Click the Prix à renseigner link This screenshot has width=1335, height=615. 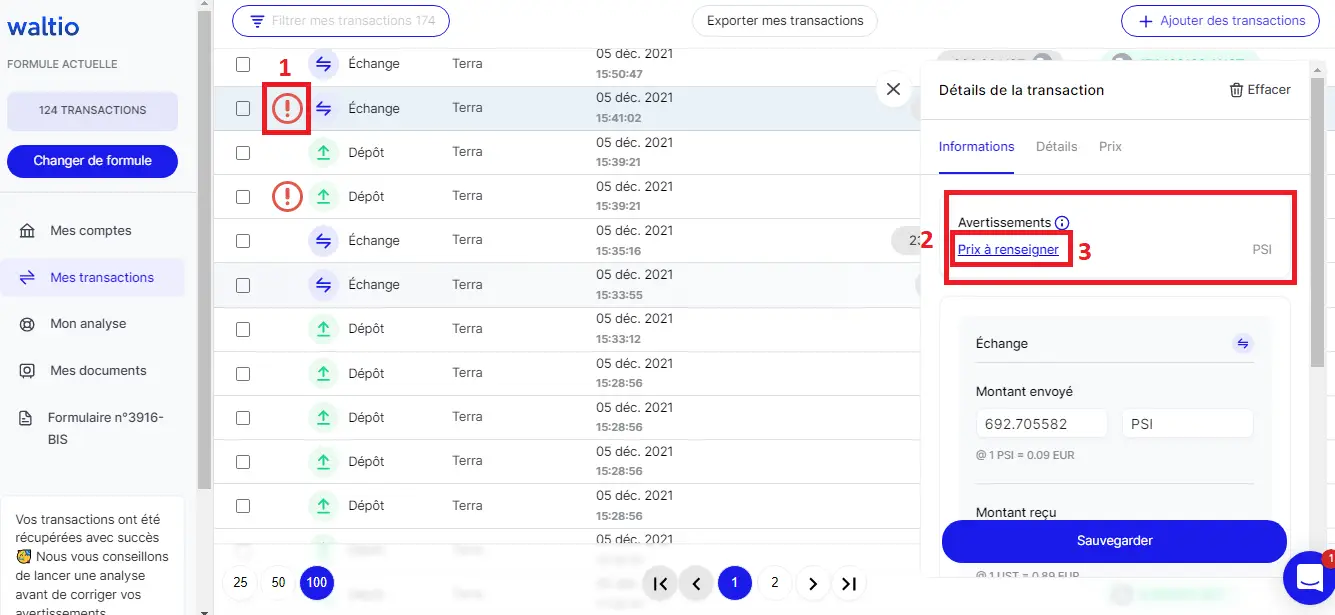tap(1008, 250)
